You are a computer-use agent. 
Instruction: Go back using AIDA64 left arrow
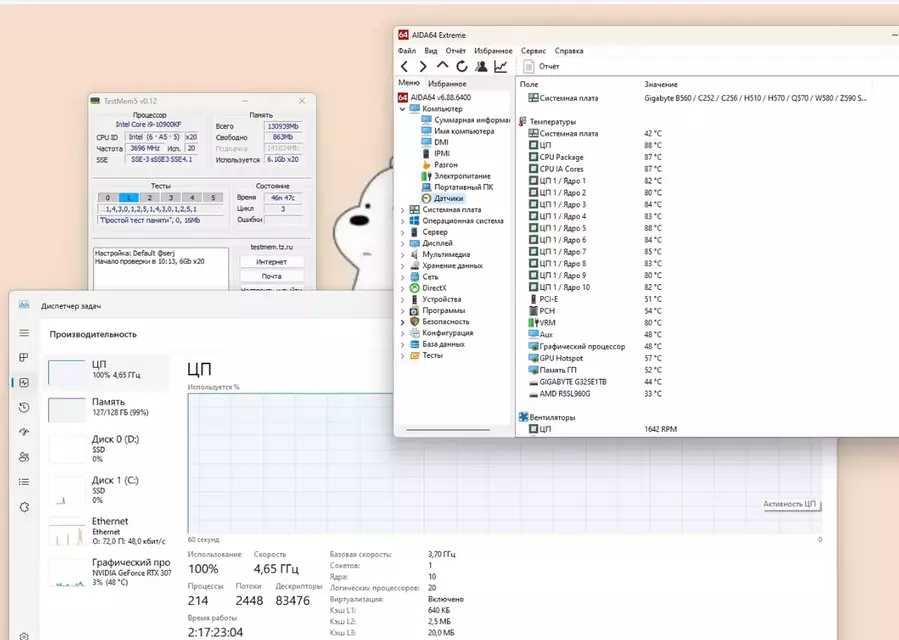405,67
